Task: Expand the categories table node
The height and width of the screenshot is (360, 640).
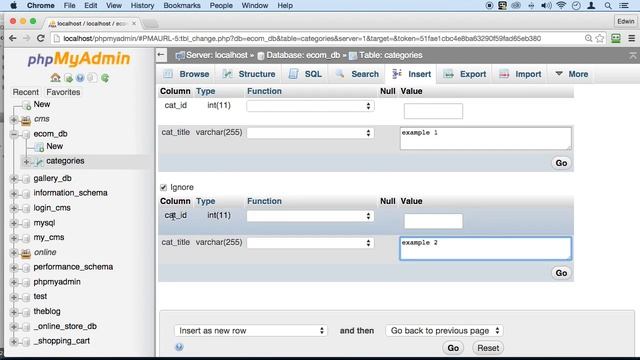Action: tap(27, 162)
